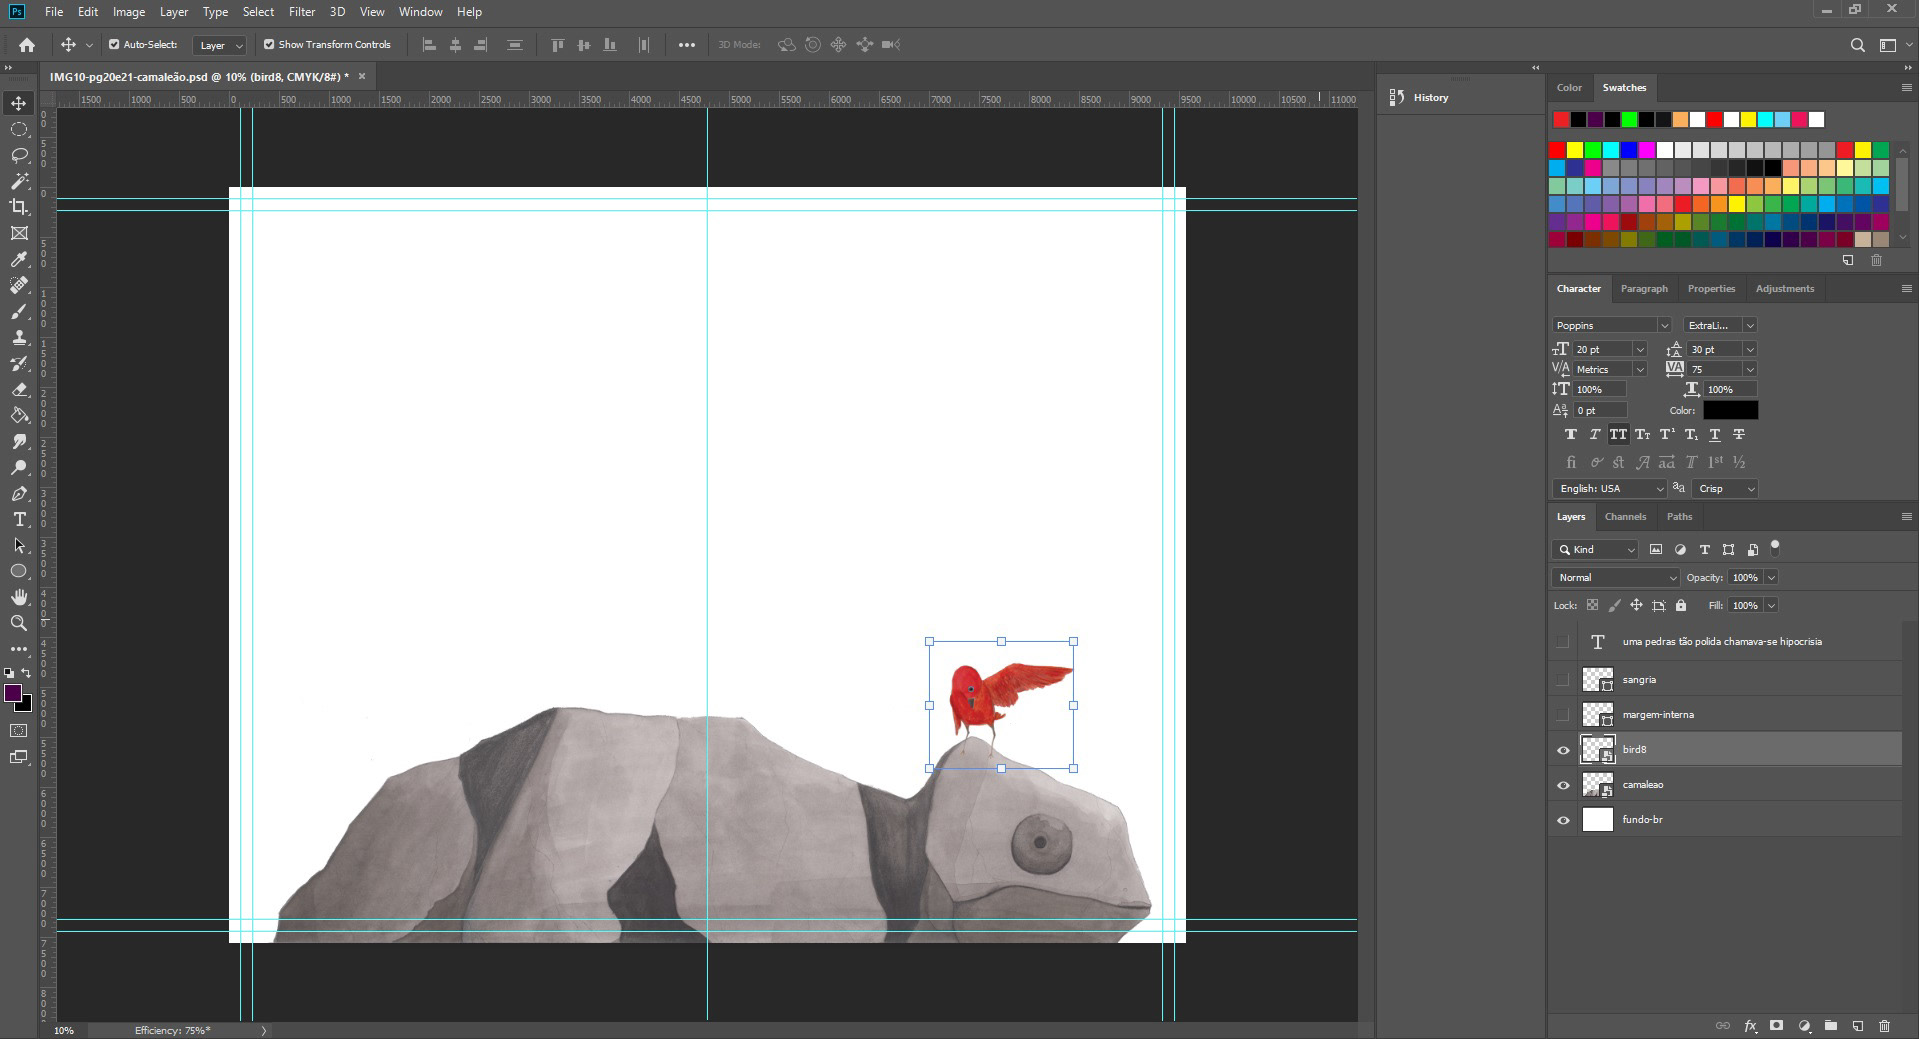Switch to the Channels tab

[1624, 517]
